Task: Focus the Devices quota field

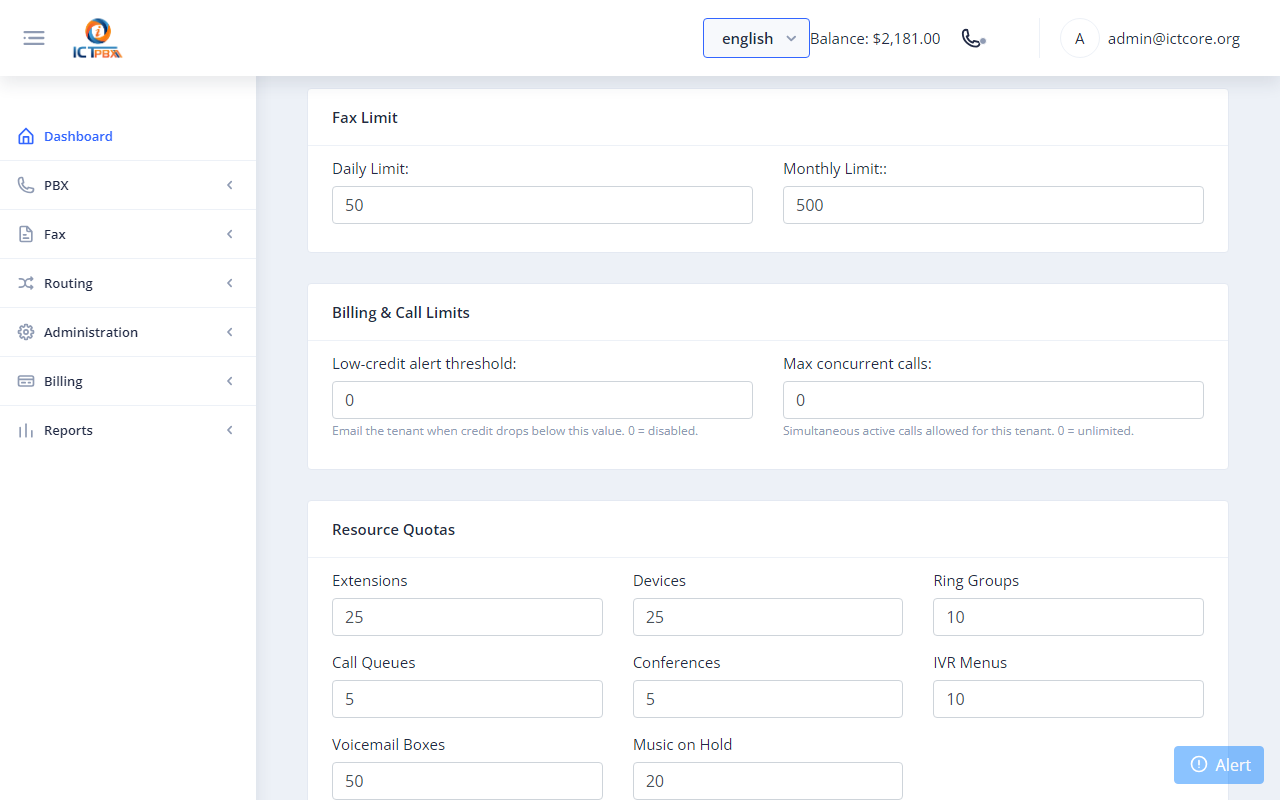Action: [x=768, y=617]
